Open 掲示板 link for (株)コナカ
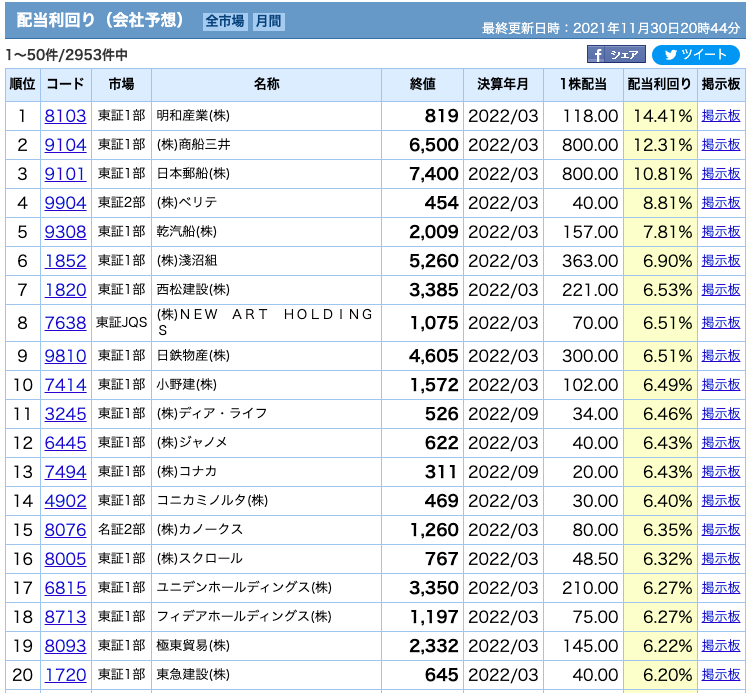The image size is (753, 693). tap(720, 472)
